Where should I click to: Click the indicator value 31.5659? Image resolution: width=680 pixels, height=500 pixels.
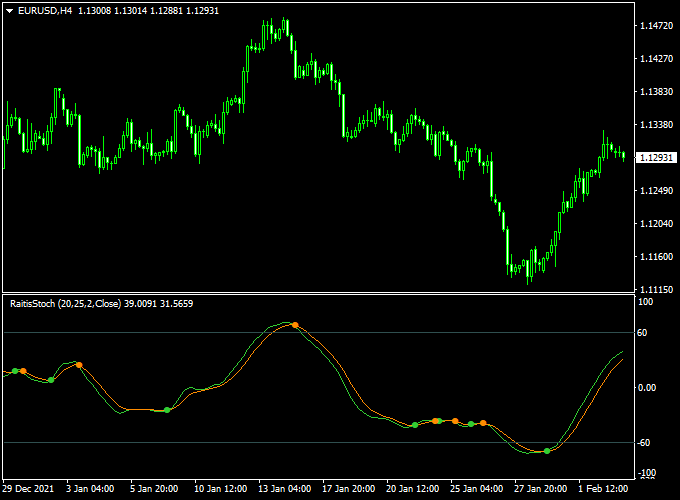tap(177, 304)
